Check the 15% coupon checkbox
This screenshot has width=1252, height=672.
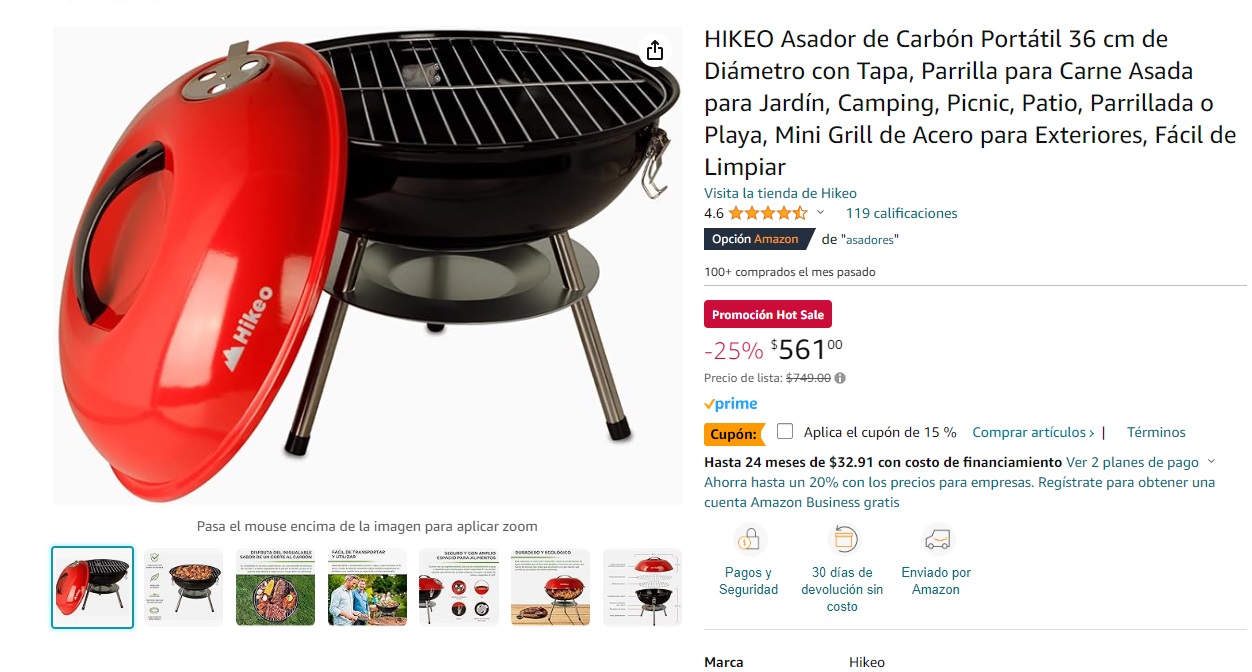pos(785,431)
